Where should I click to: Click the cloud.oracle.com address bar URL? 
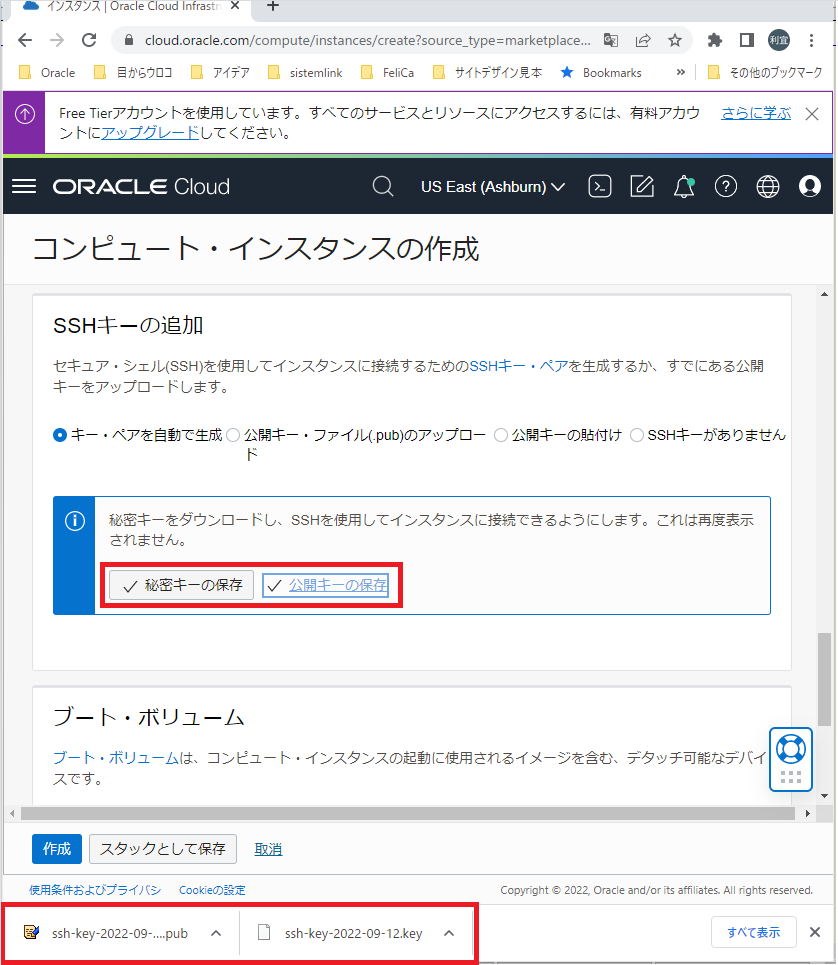coord(367,41)
